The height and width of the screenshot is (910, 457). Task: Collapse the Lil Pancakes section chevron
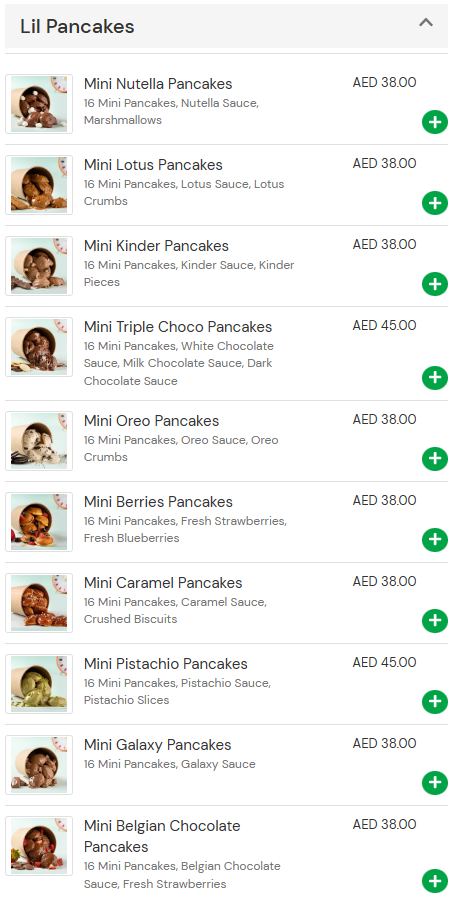click(x=426, y=23)
